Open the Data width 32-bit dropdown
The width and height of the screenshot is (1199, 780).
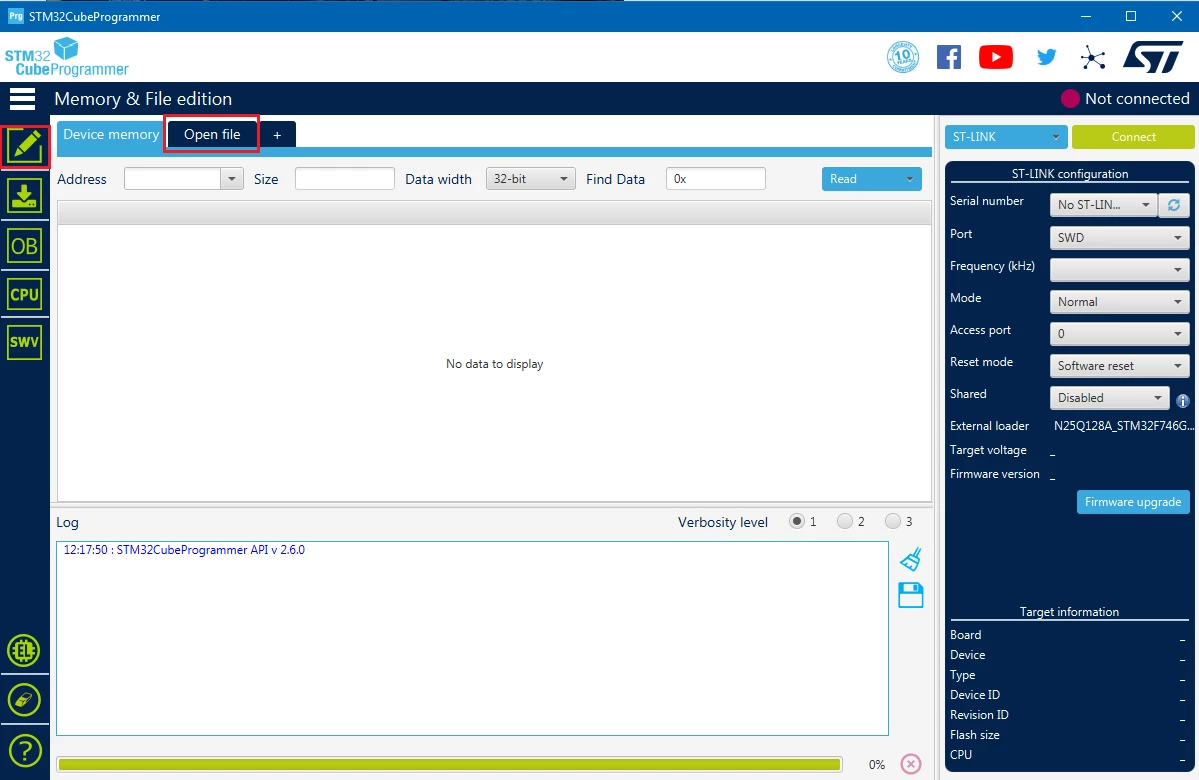click(x=531, y=179)
